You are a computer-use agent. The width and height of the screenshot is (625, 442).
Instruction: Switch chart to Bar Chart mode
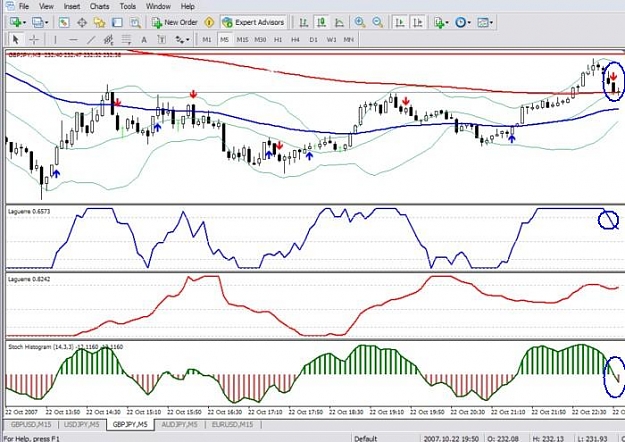pos(304,23)
